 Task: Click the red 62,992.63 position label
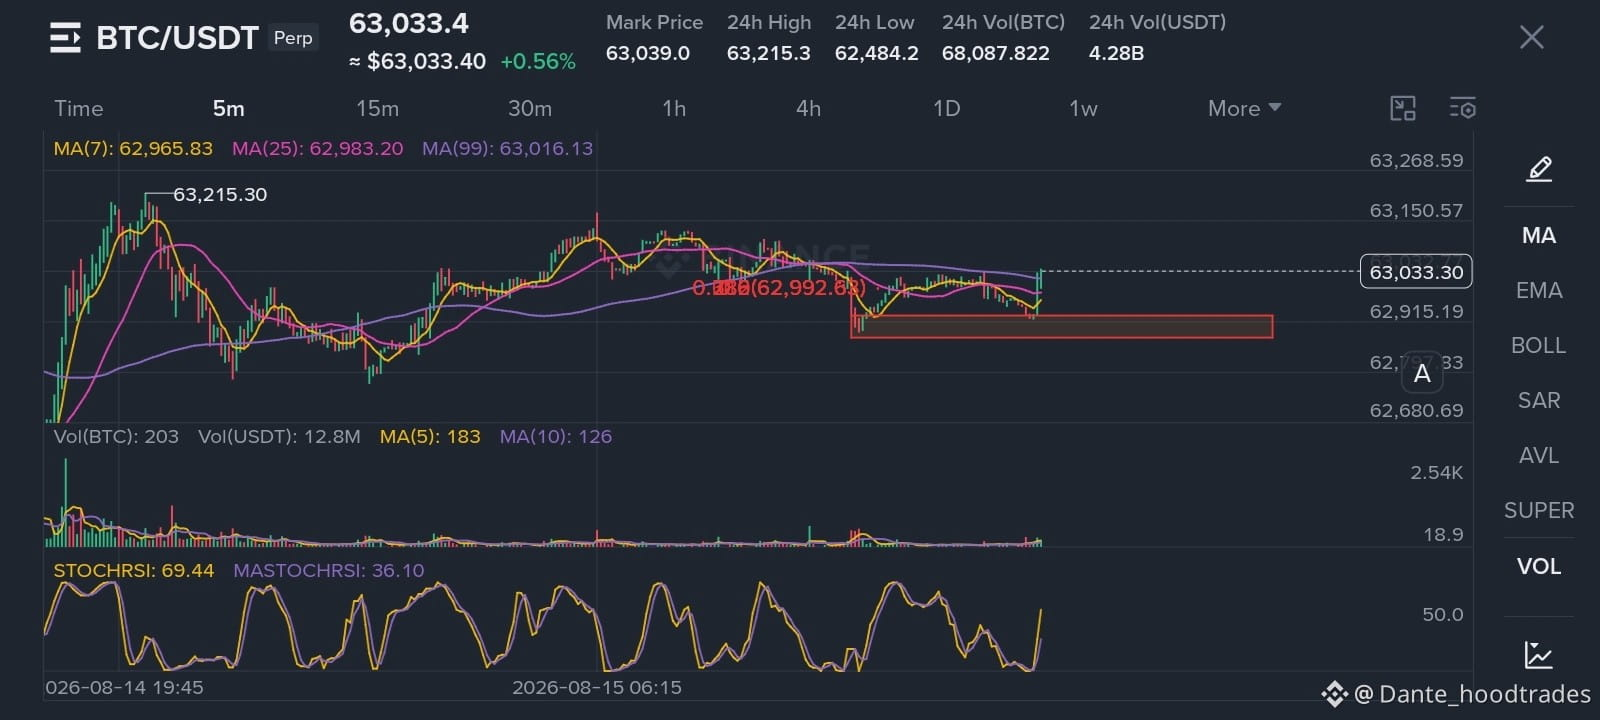pos(779,288)
